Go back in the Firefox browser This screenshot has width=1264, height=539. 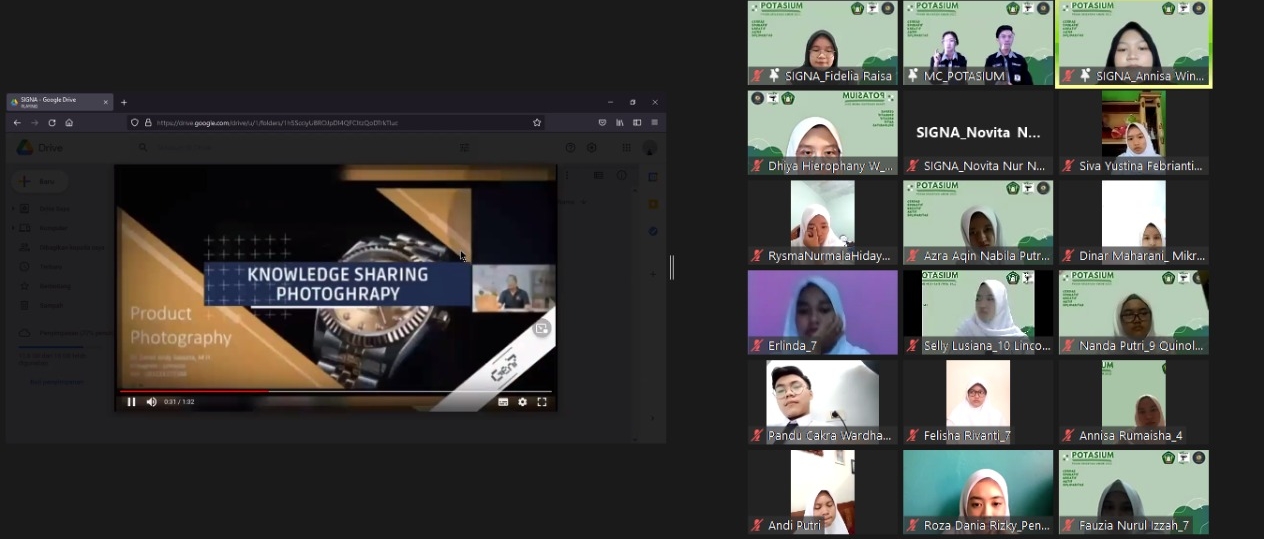click(x=16, y=122)
